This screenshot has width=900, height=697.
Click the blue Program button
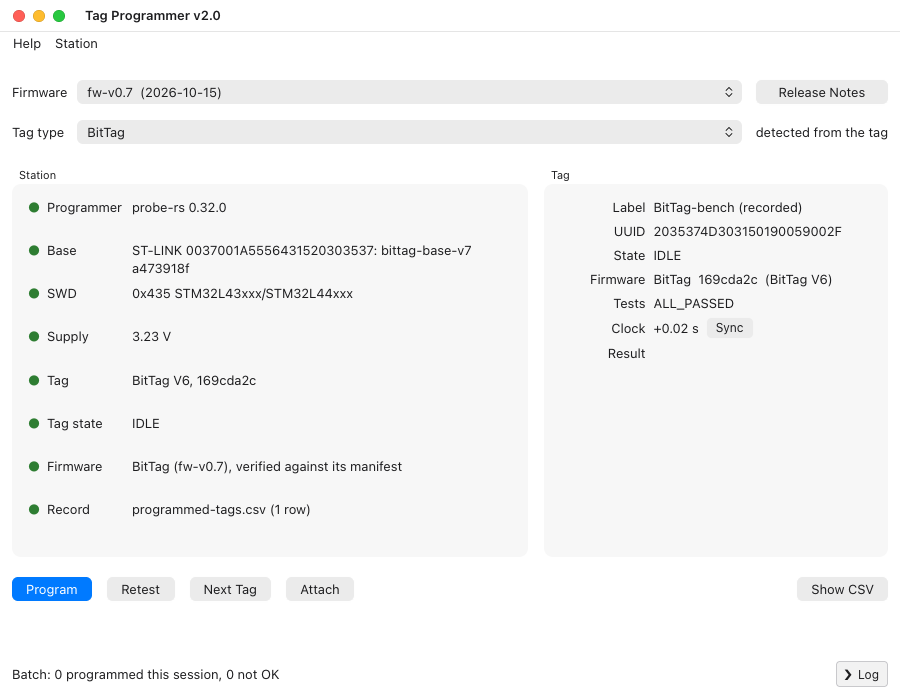tap(52, 589)
